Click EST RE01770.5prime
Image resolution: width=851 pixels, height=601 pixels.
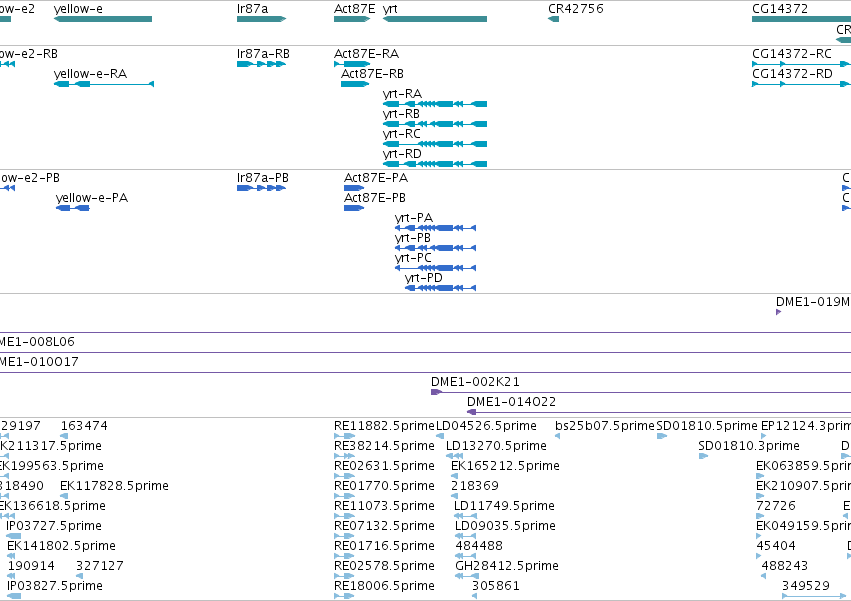[x=384, y=486]
